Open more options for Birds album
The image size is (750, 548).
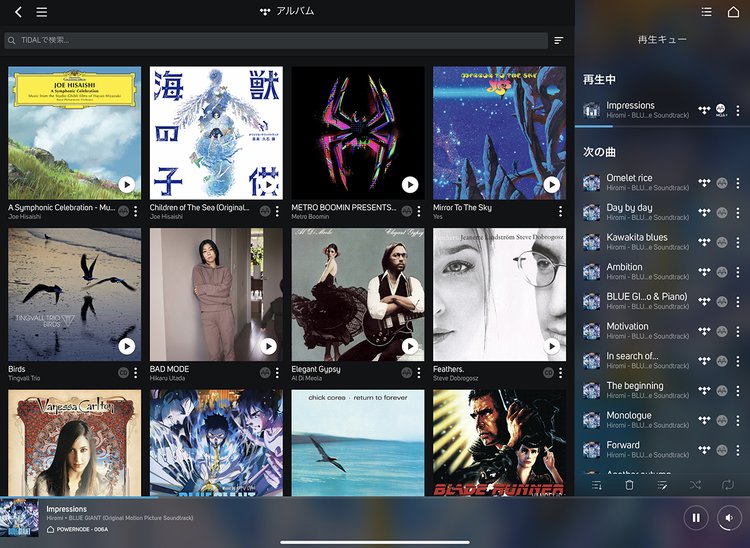(136, 373)
